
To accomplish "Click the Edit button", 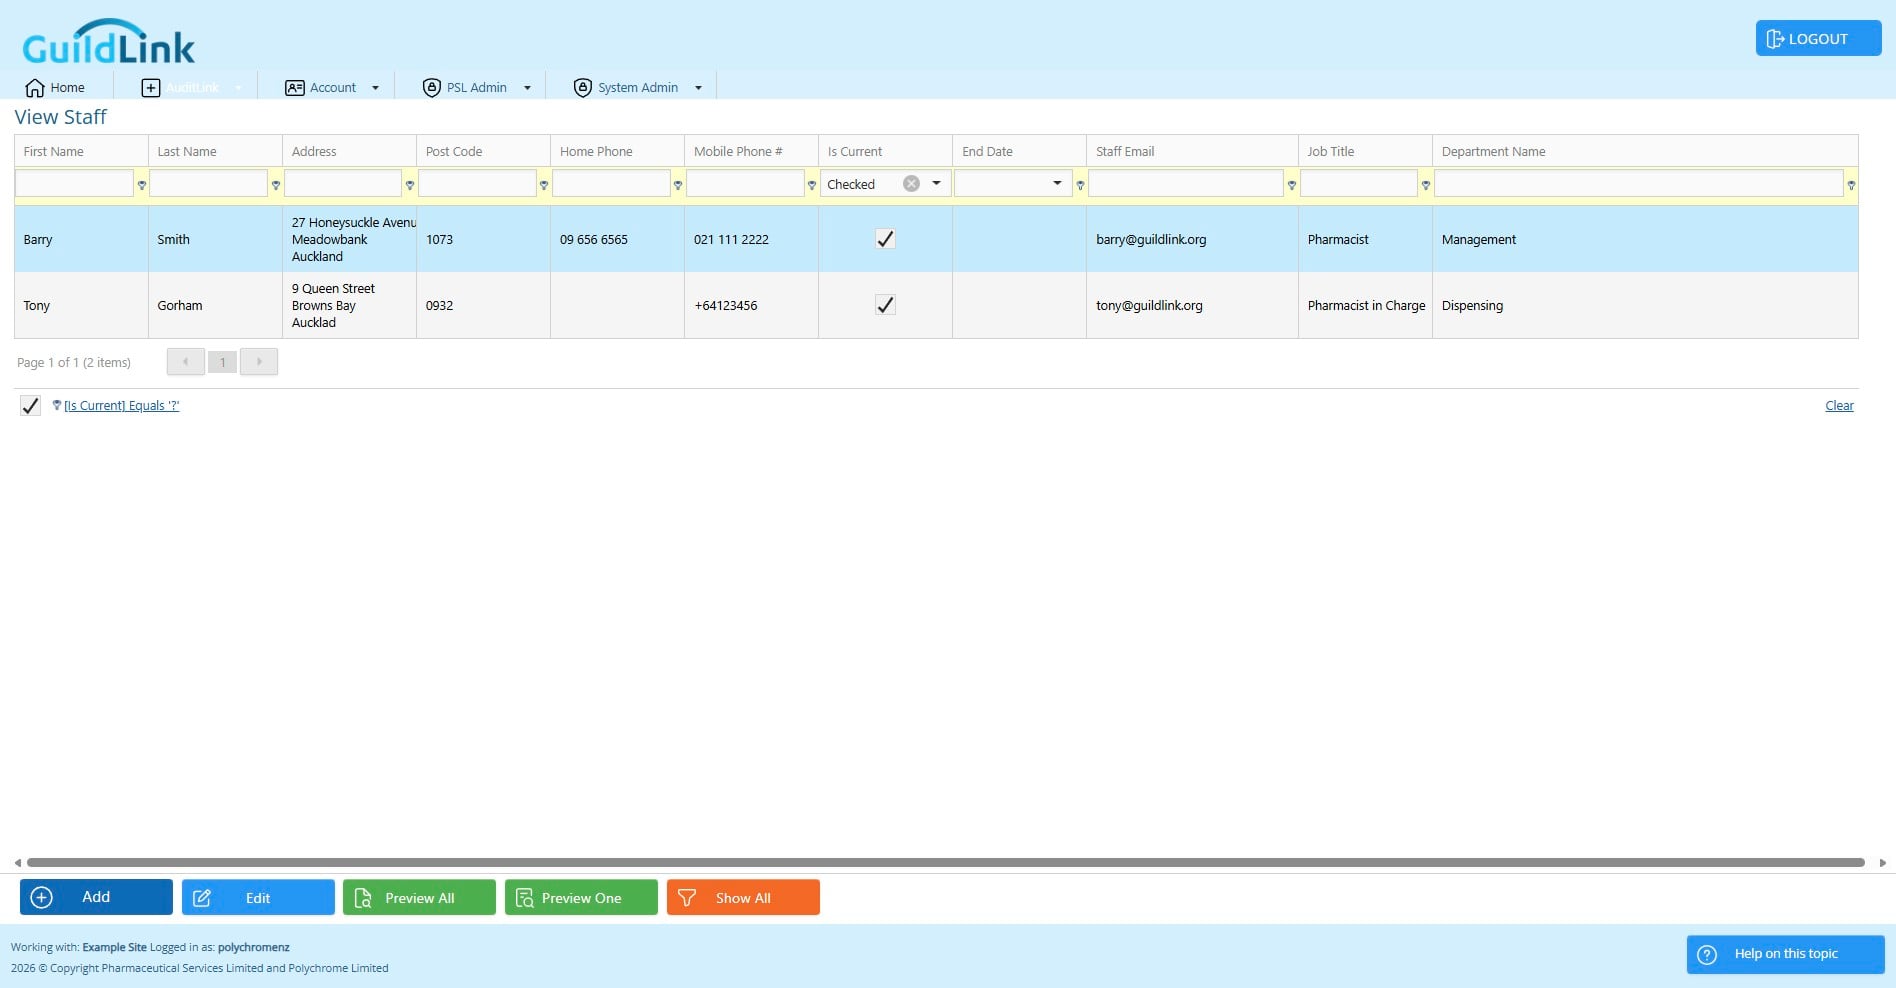I will click(x=258, y=897).
